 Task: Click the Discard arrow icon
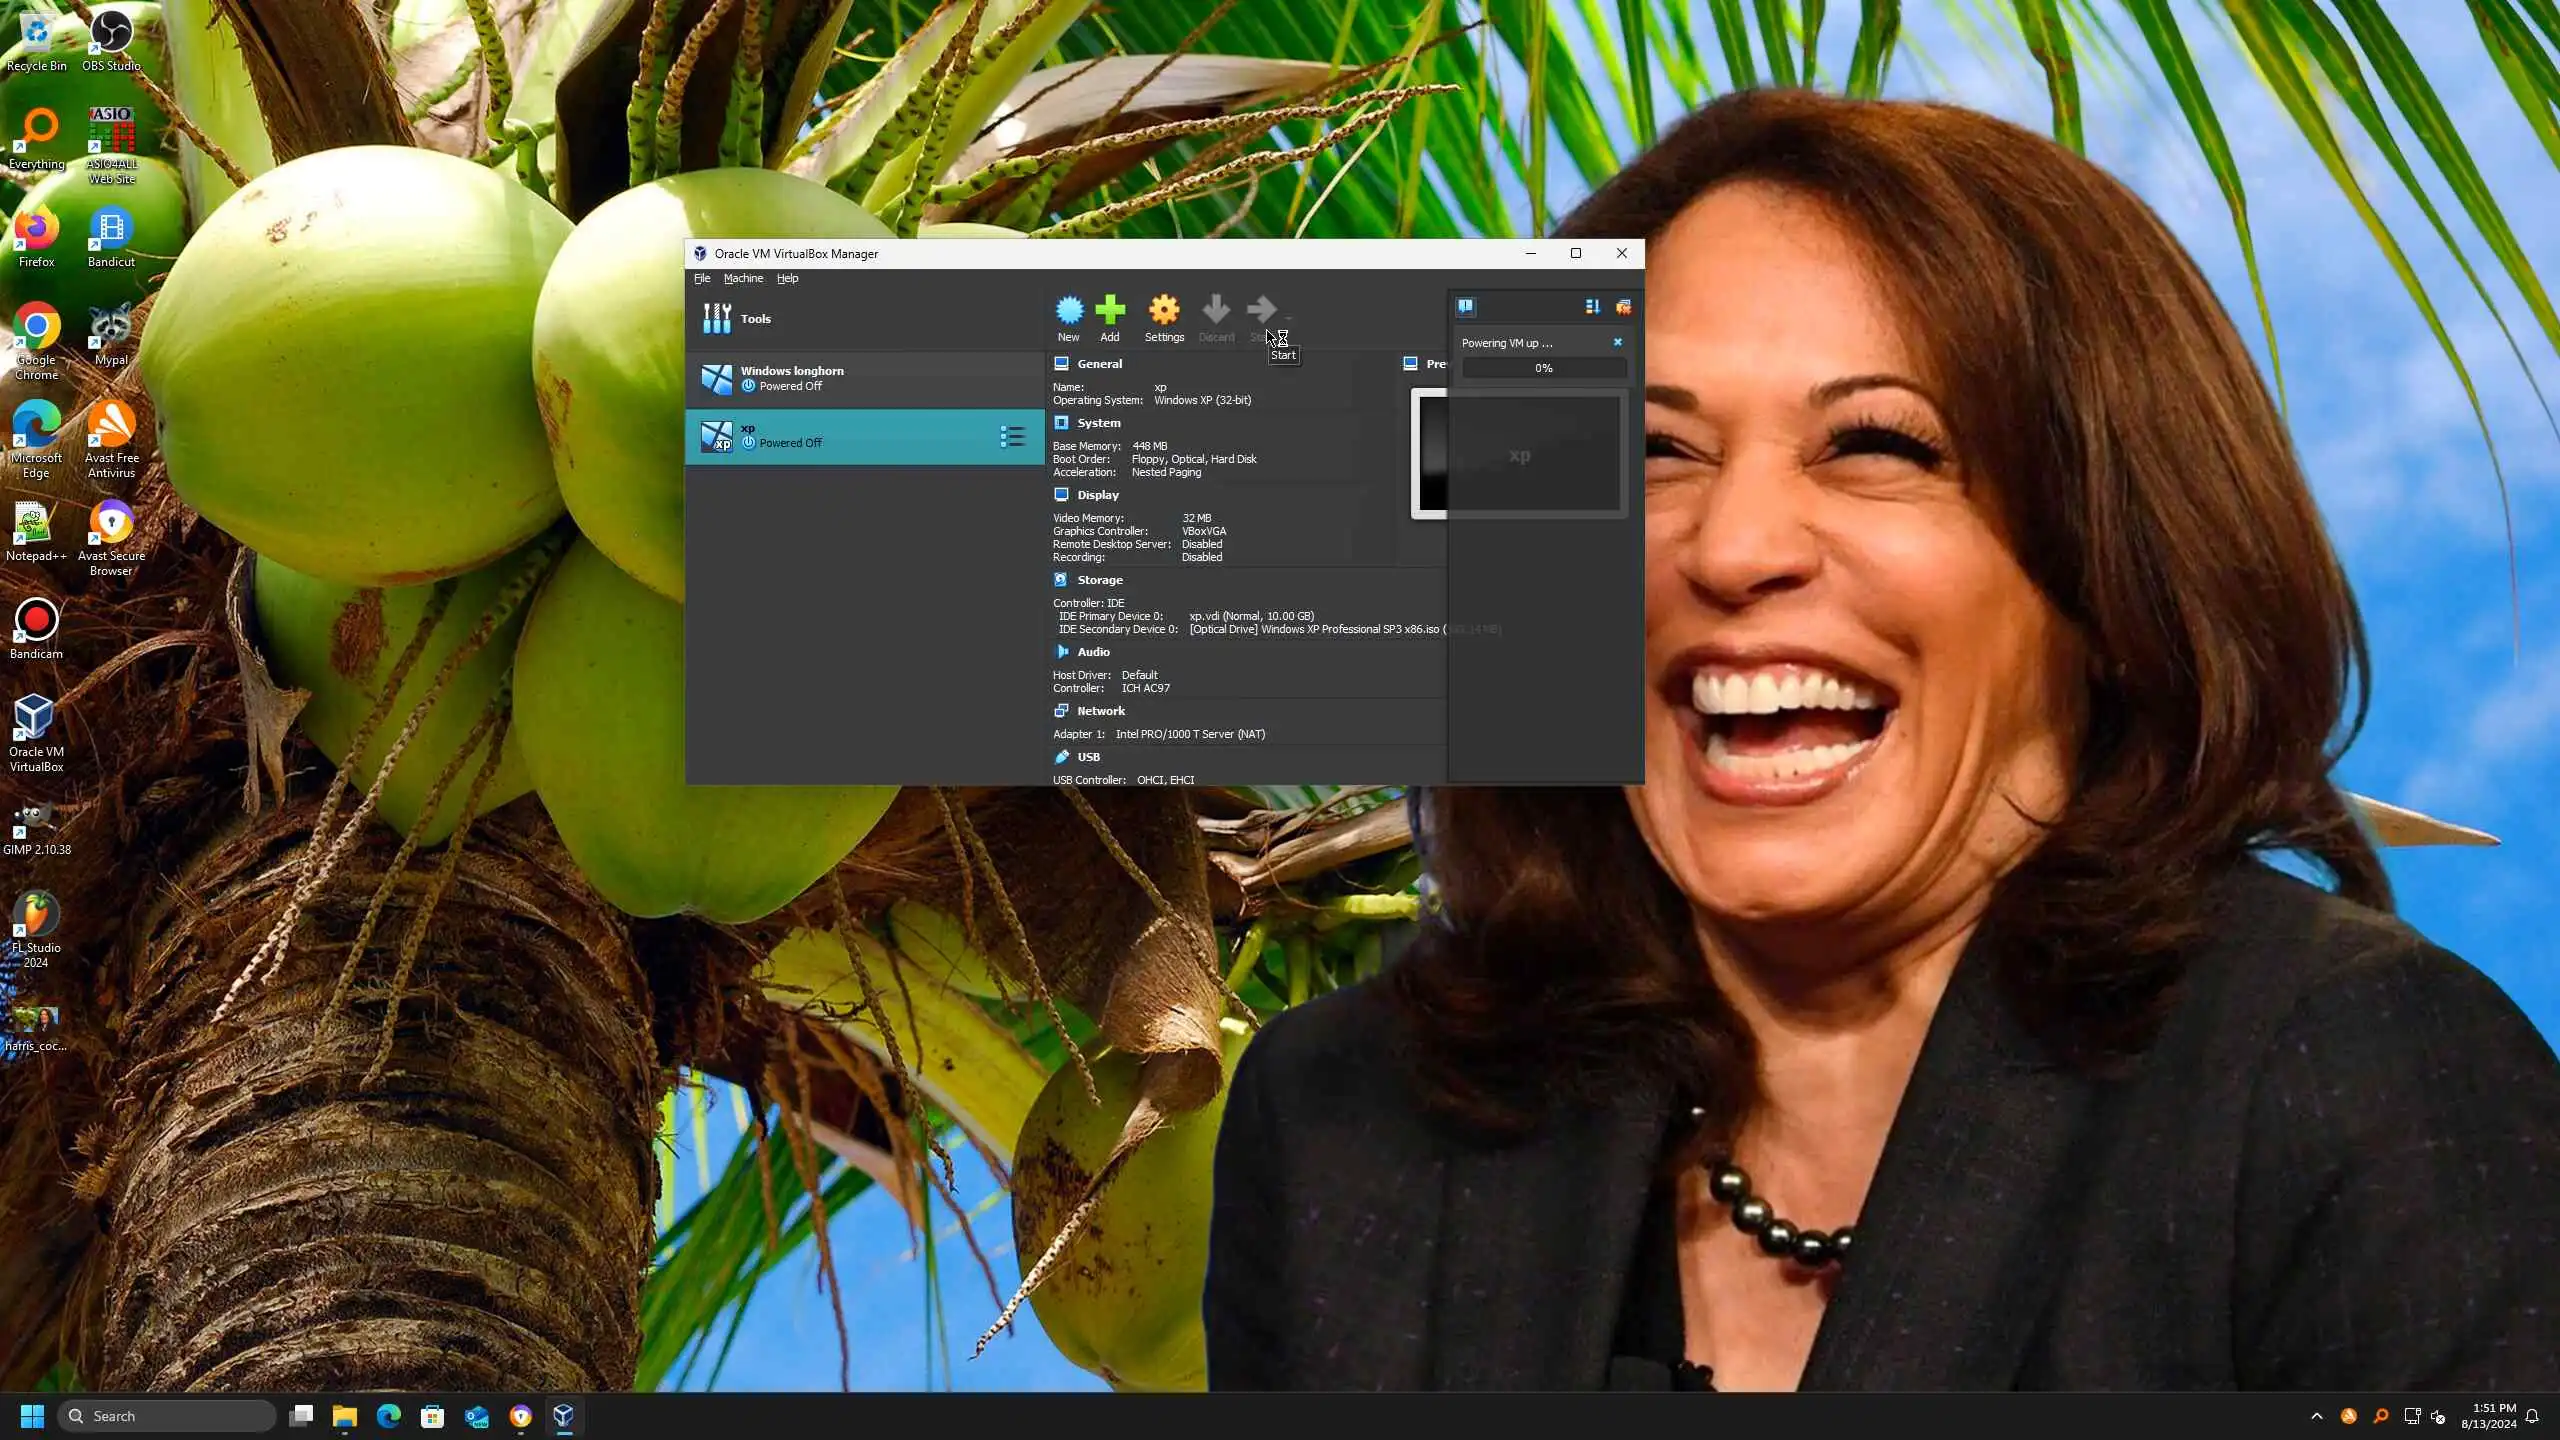(1216, 310)
